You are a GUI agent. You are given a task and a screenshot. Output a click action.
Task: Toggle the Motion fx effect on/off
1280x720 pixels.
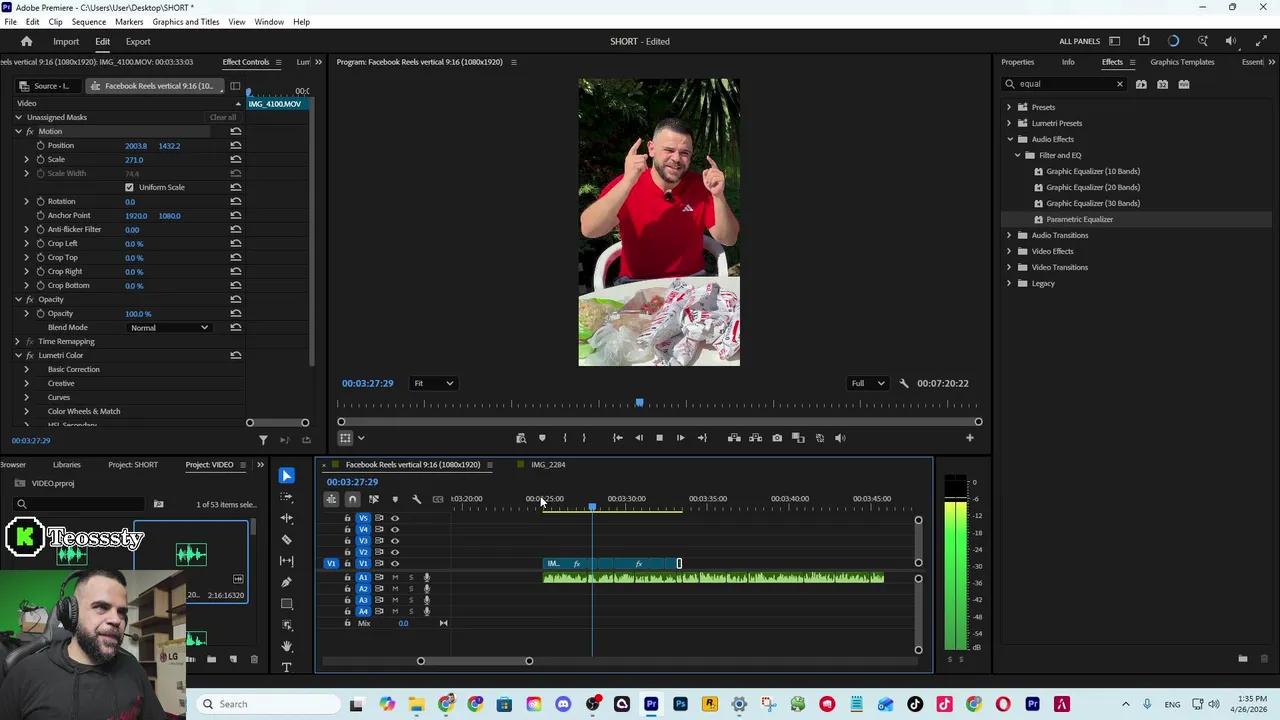pyautogui.click(x=30, y=131)
